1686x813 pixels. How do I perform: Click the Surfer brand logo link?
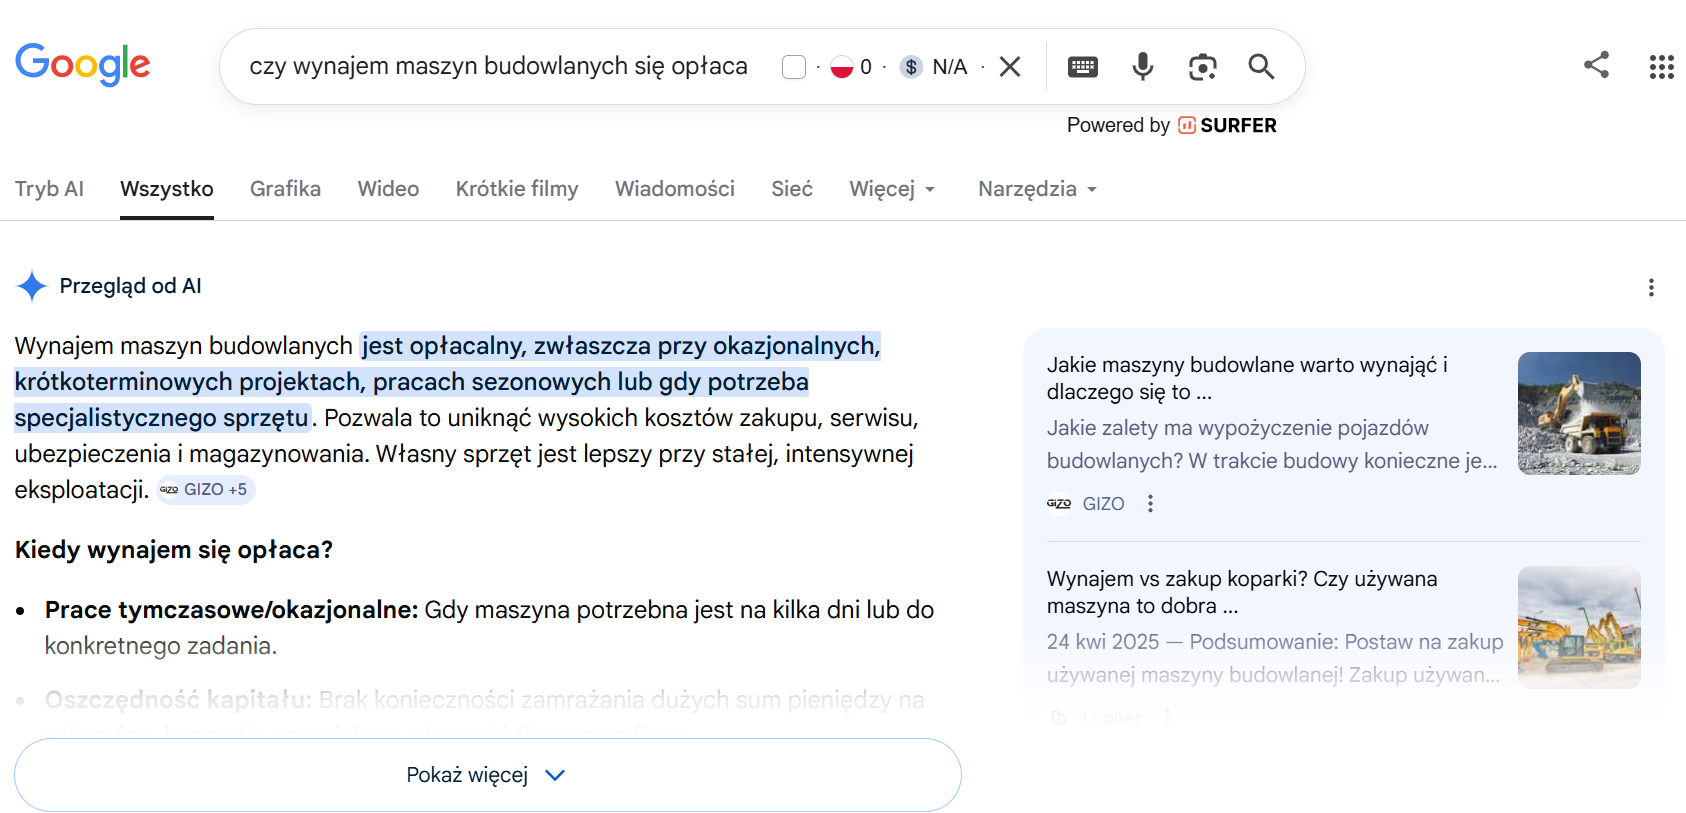click(1227, 125)
